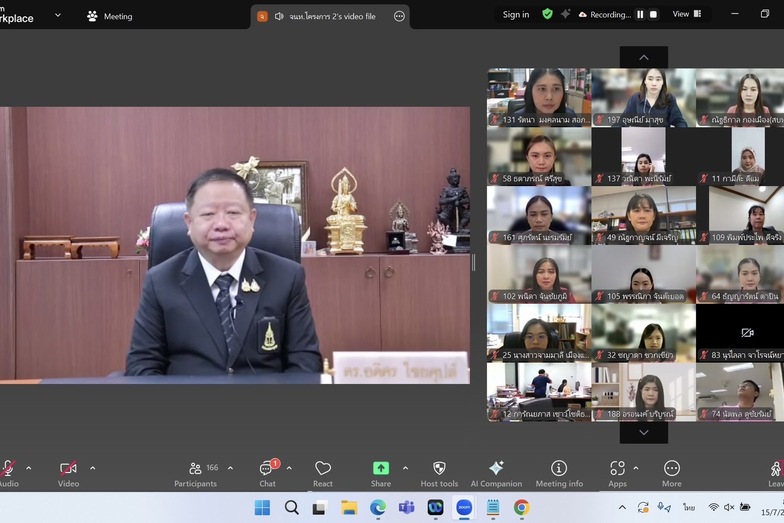Open AI Companion
Screen dimensions: 784x523
(x=496, y=473)
